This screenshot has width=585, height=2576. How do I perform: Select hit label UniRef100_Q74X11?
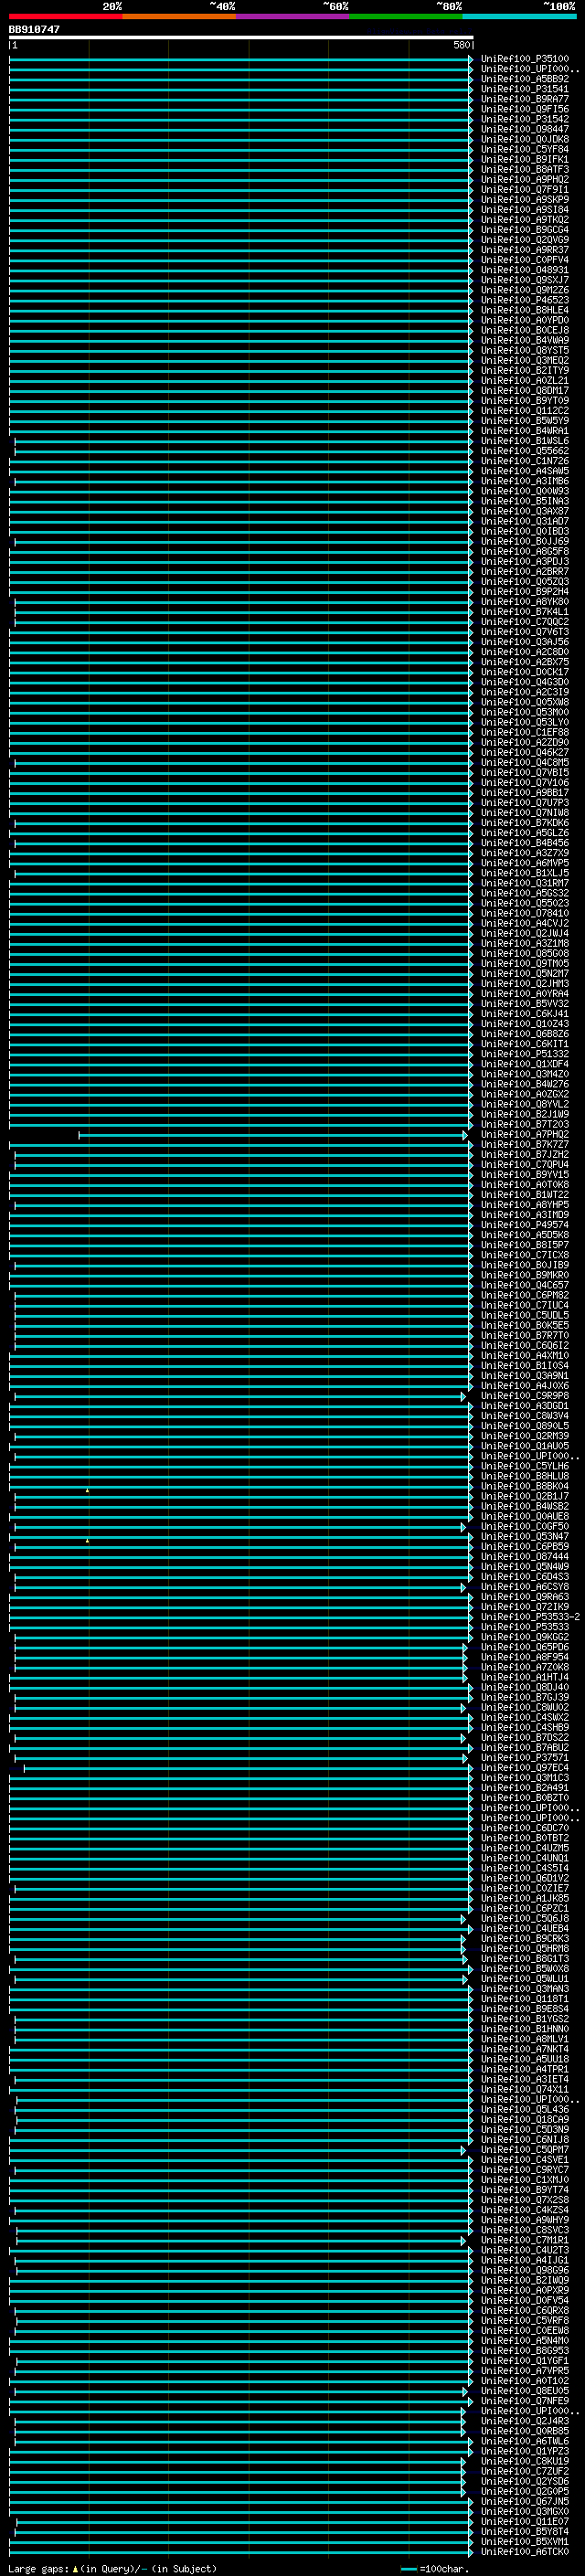(524, 2089)
